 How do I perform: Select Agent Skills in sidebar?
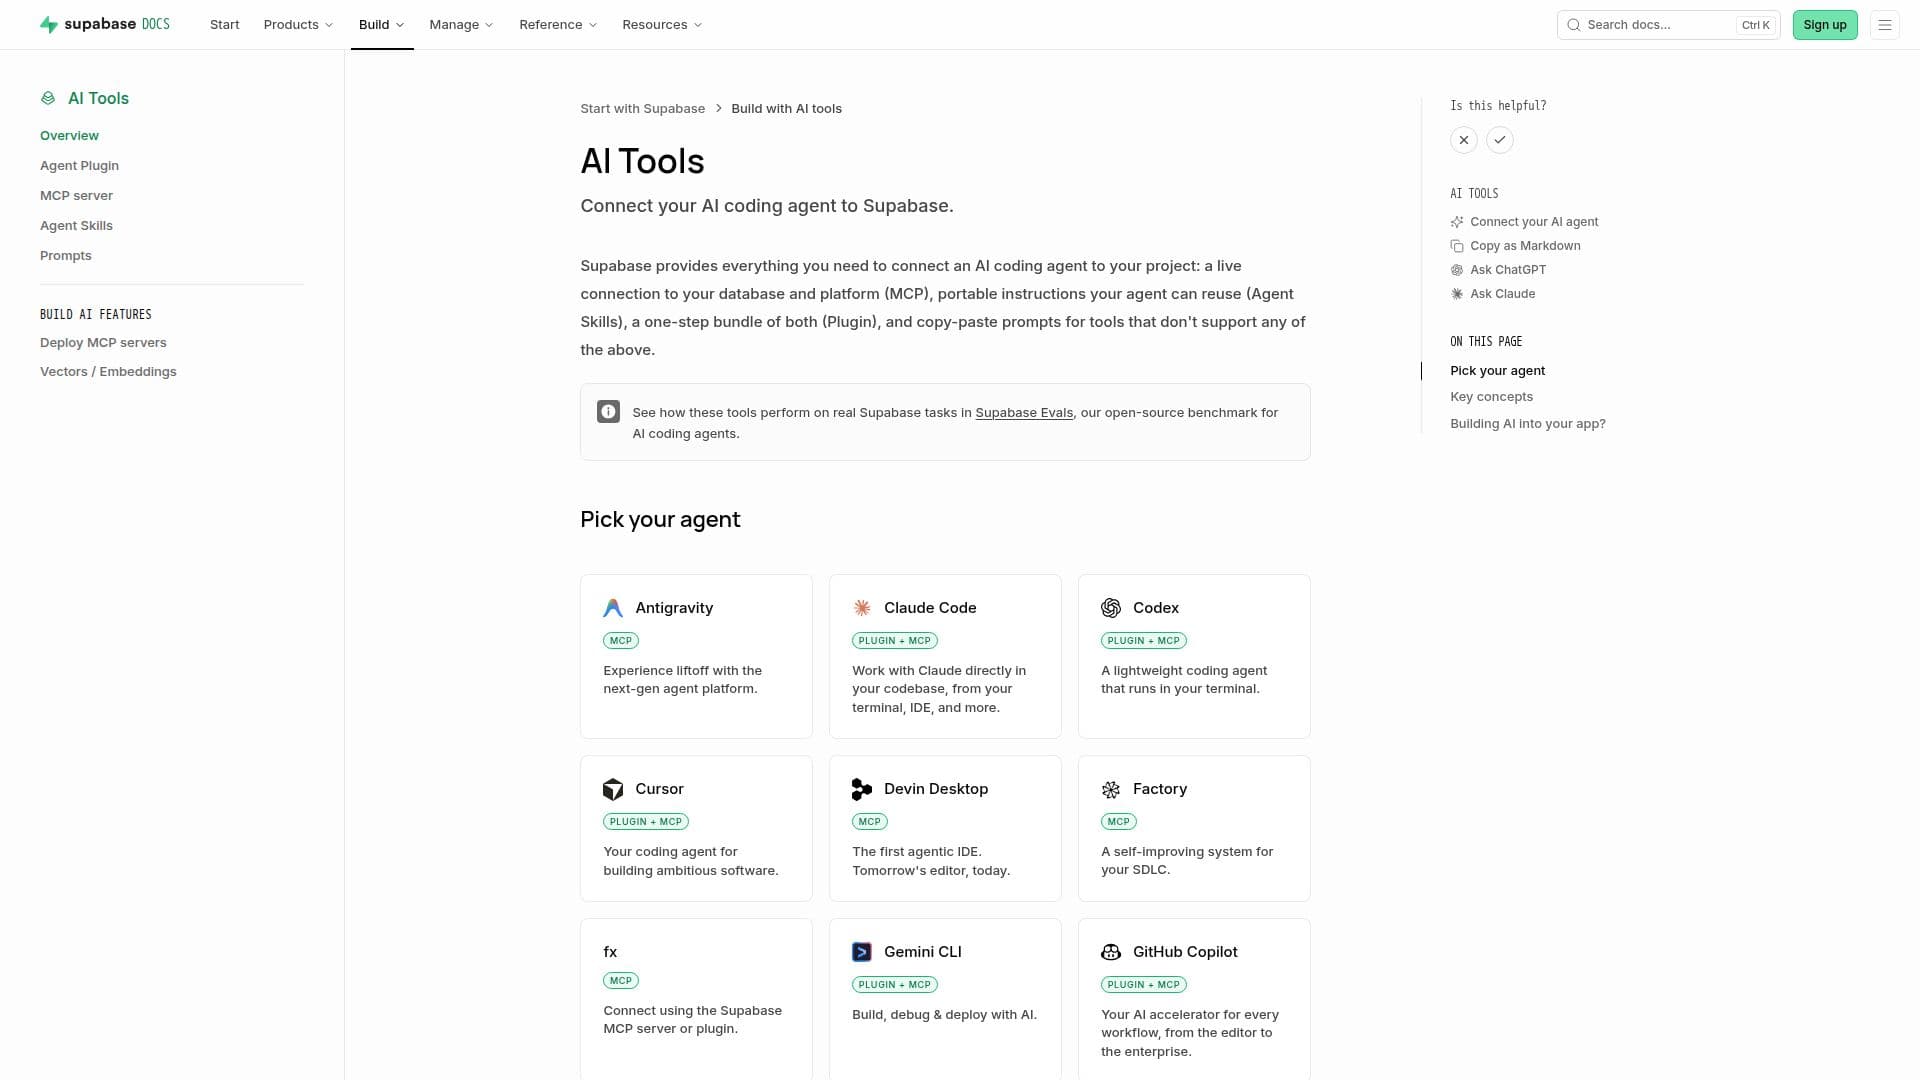tap(76, 226)
